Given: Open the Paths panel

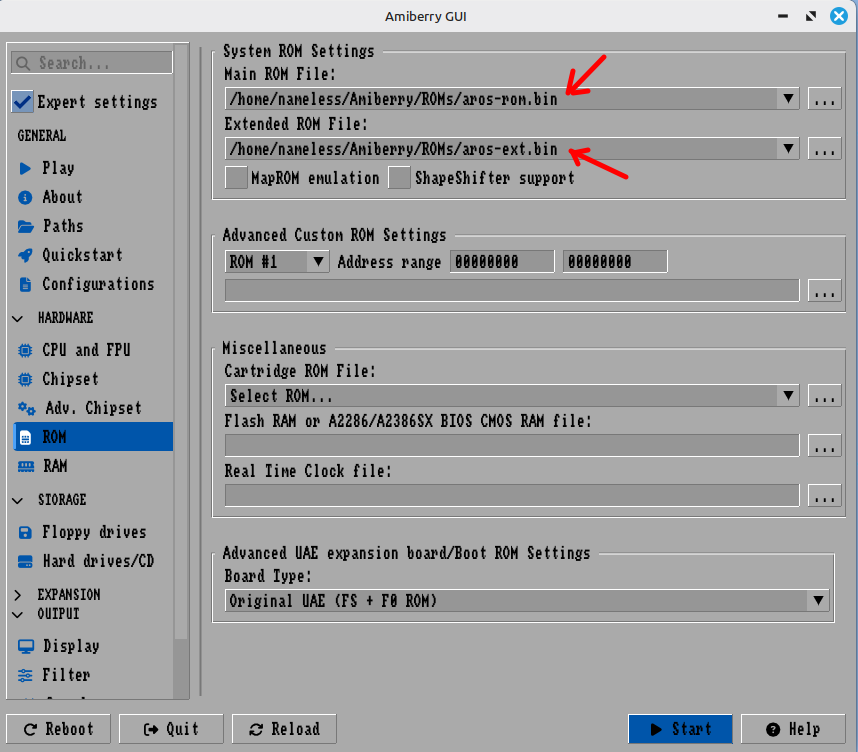Looking at the screenshot, I should [92, 226].
